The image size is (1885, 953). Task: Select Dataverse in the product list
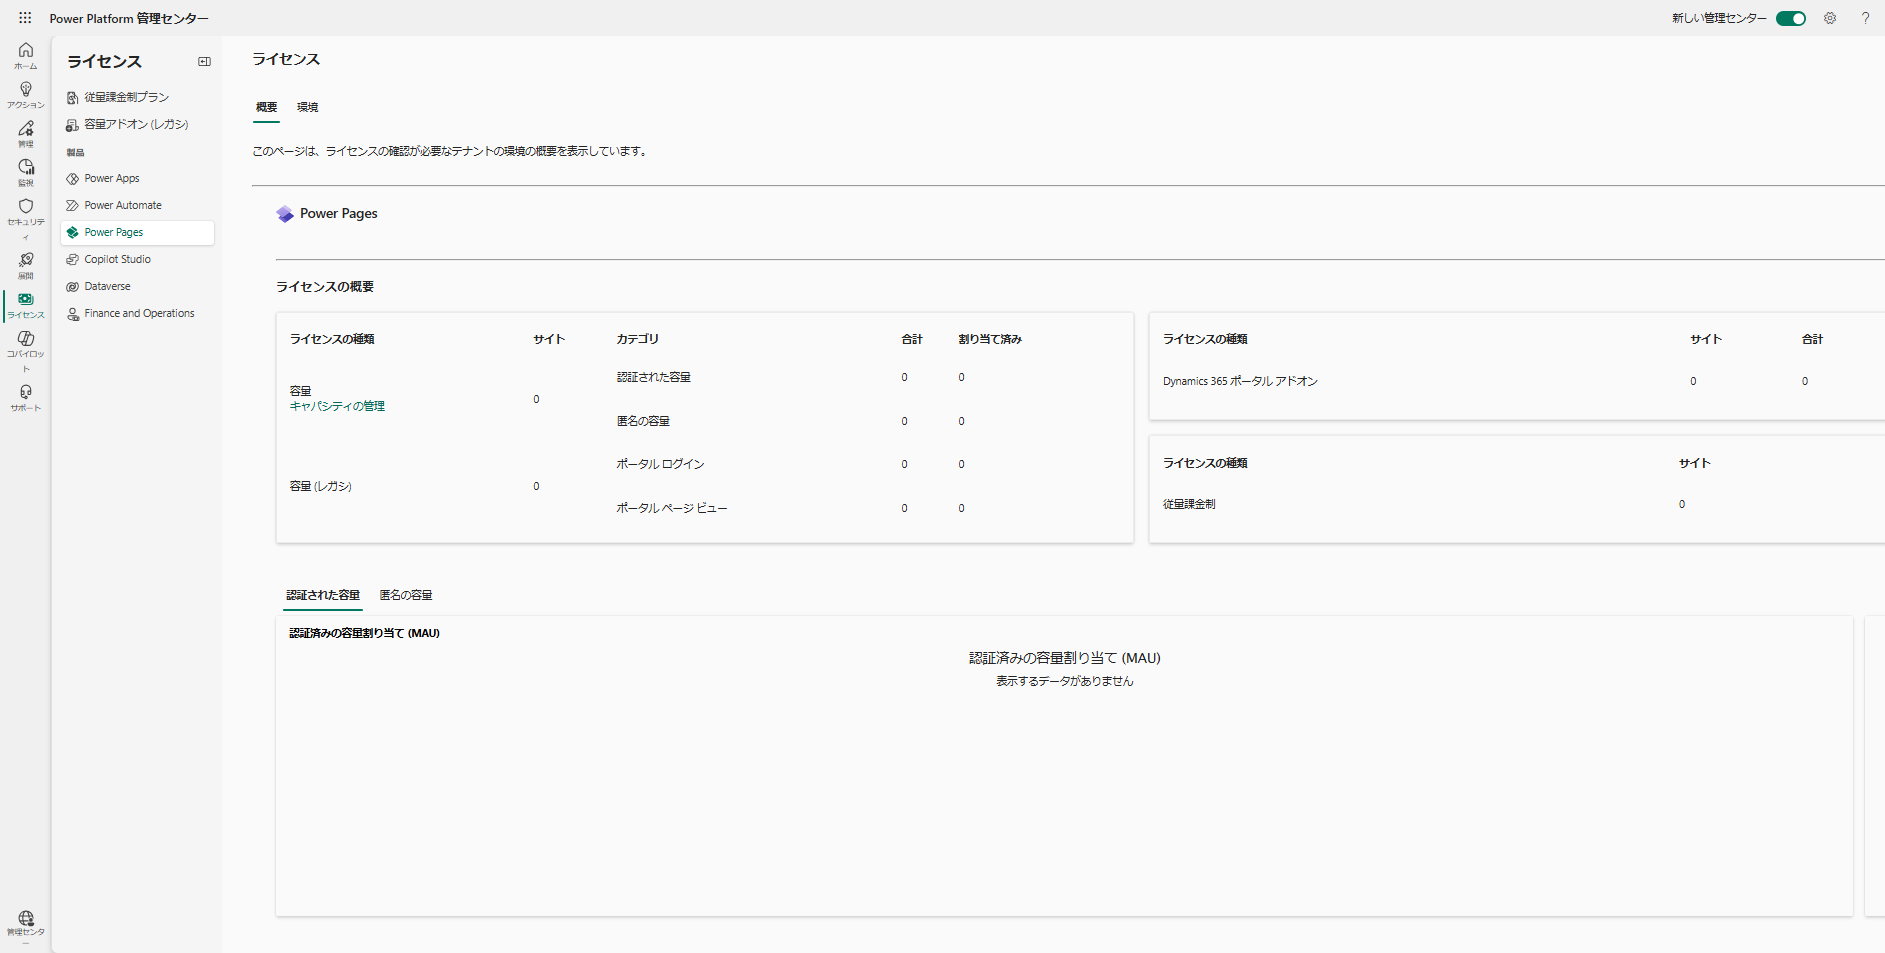point(137,286)
